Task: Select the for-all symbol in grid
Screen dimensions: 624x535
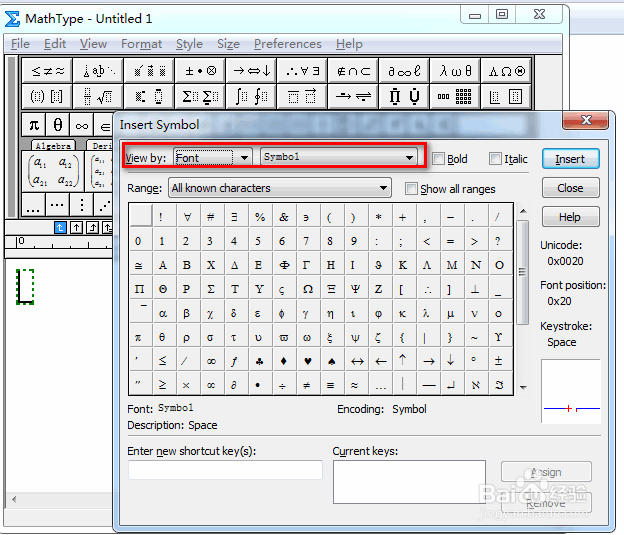Action: tap(187, 217)
